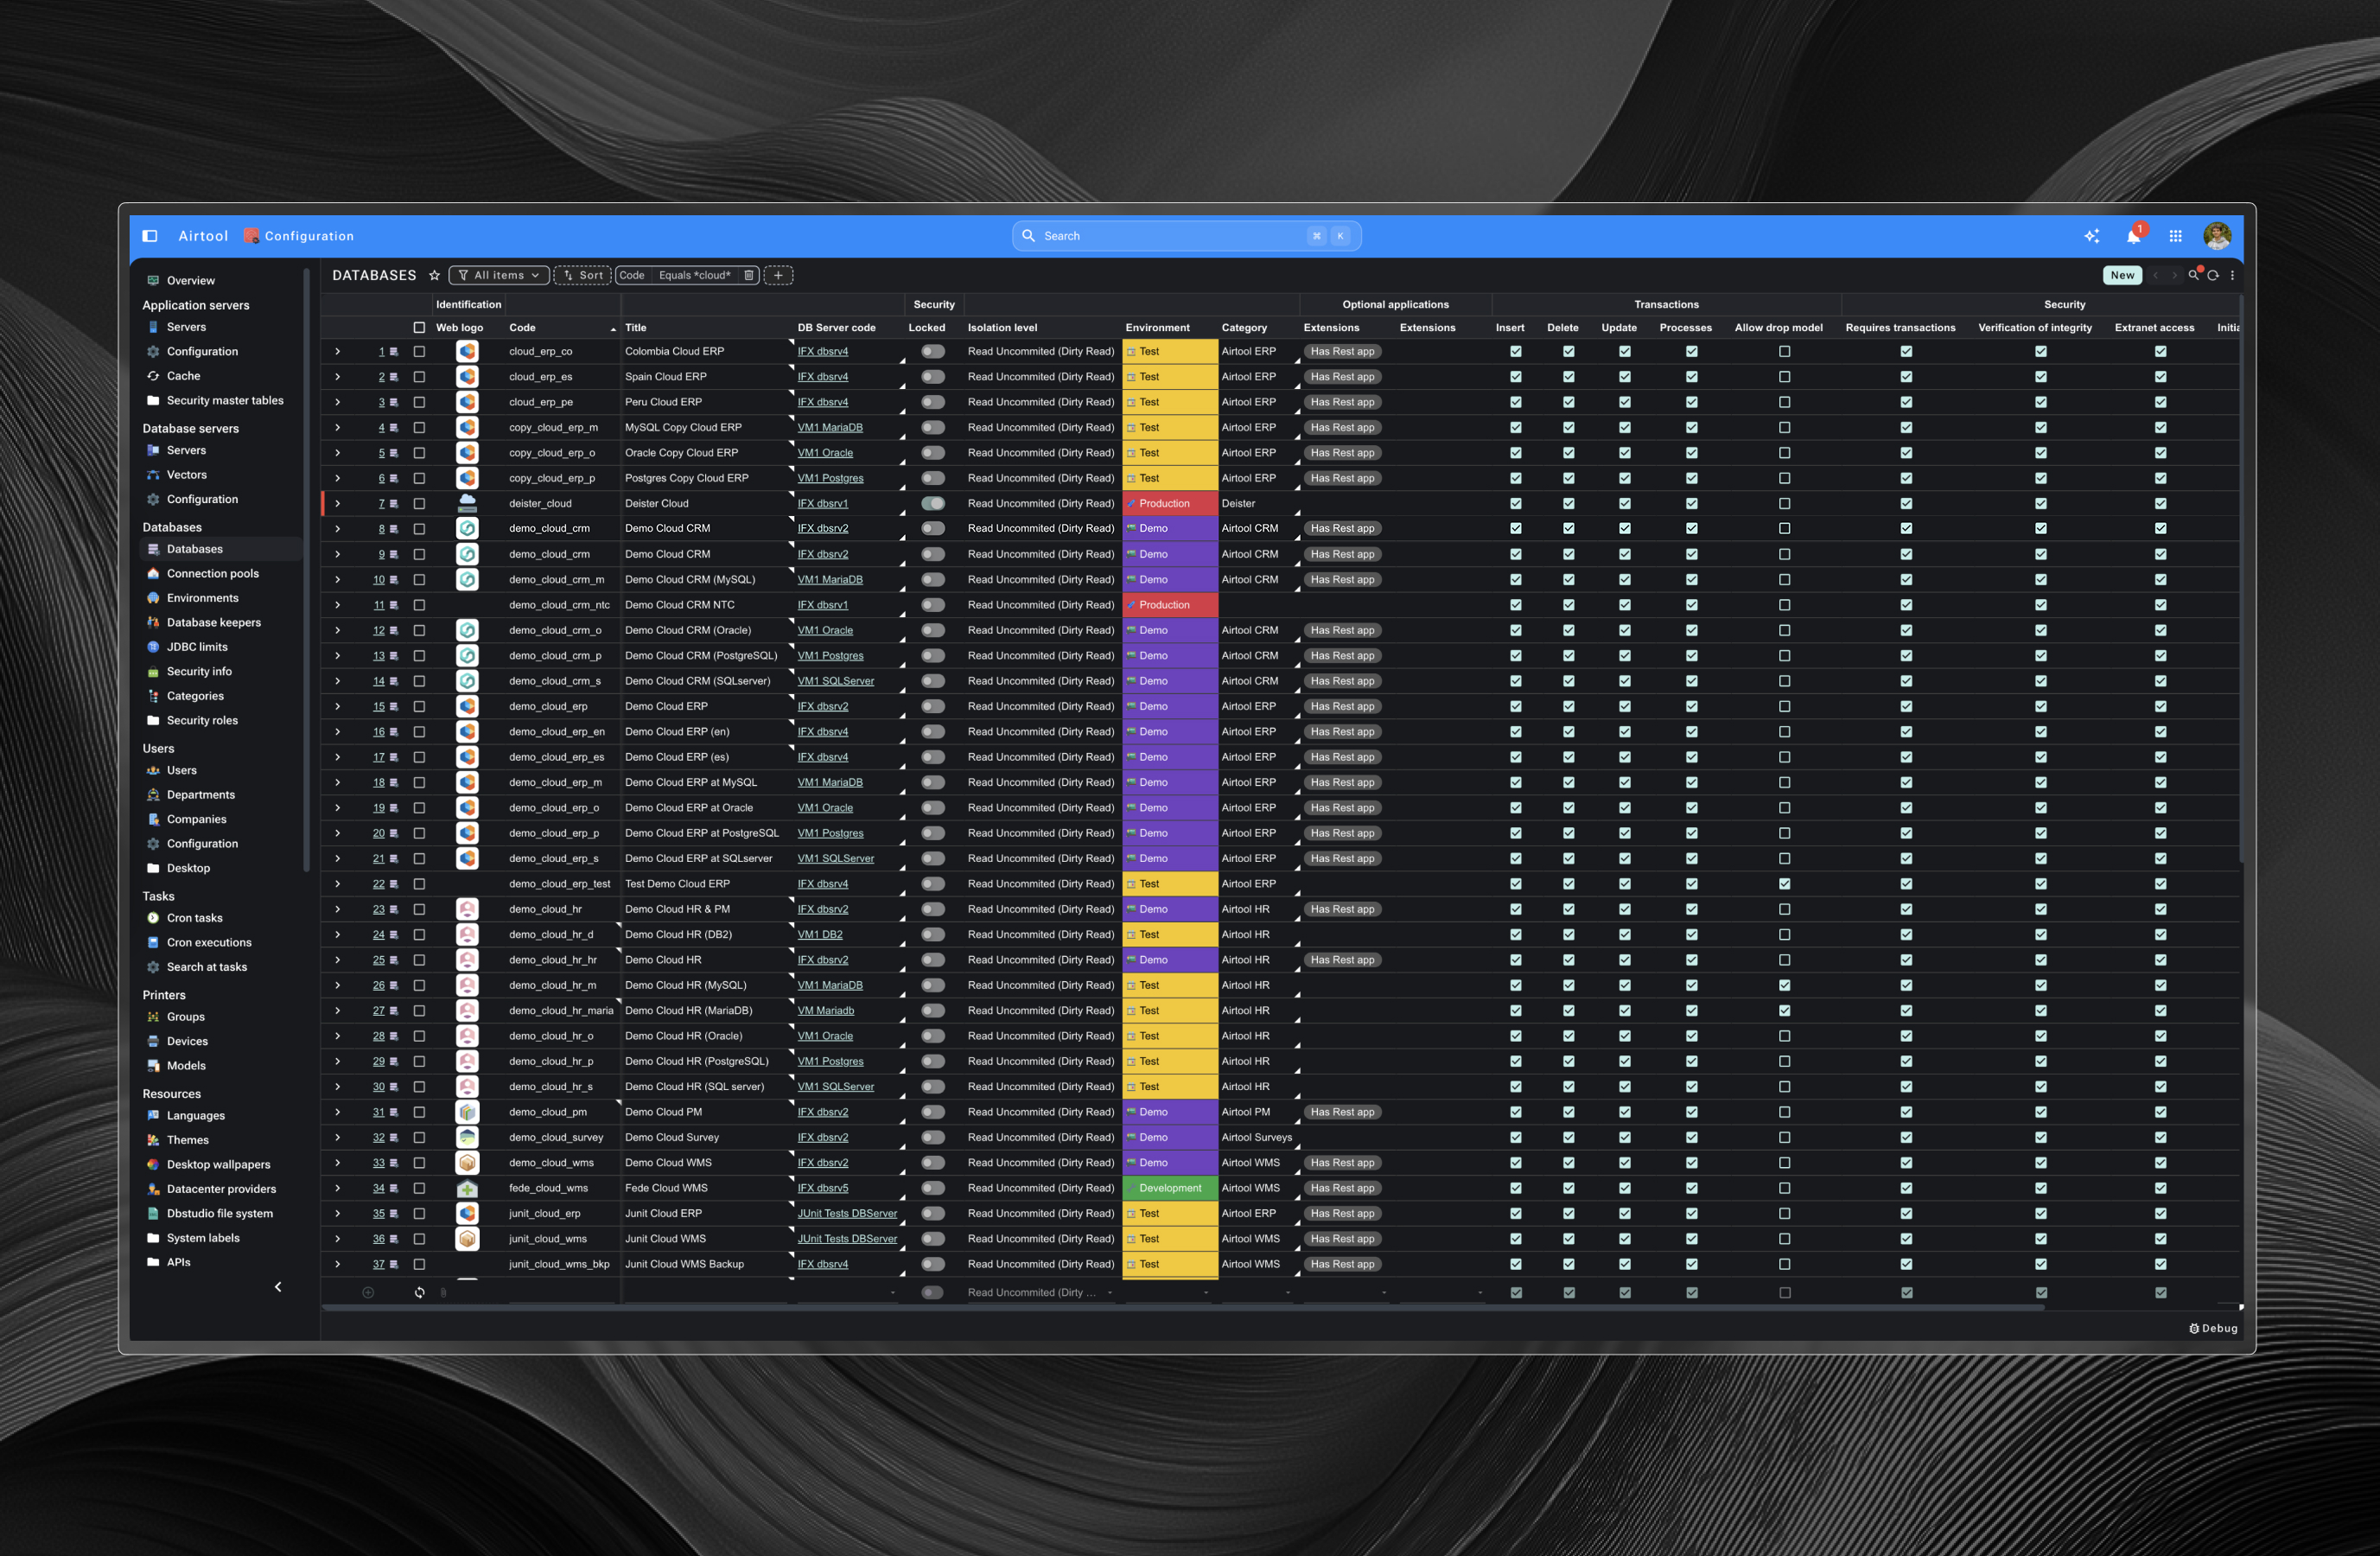Expand row 1 cloud_erp_co details
This screenshot has width=2380, height=1556.
coord(338,352)
